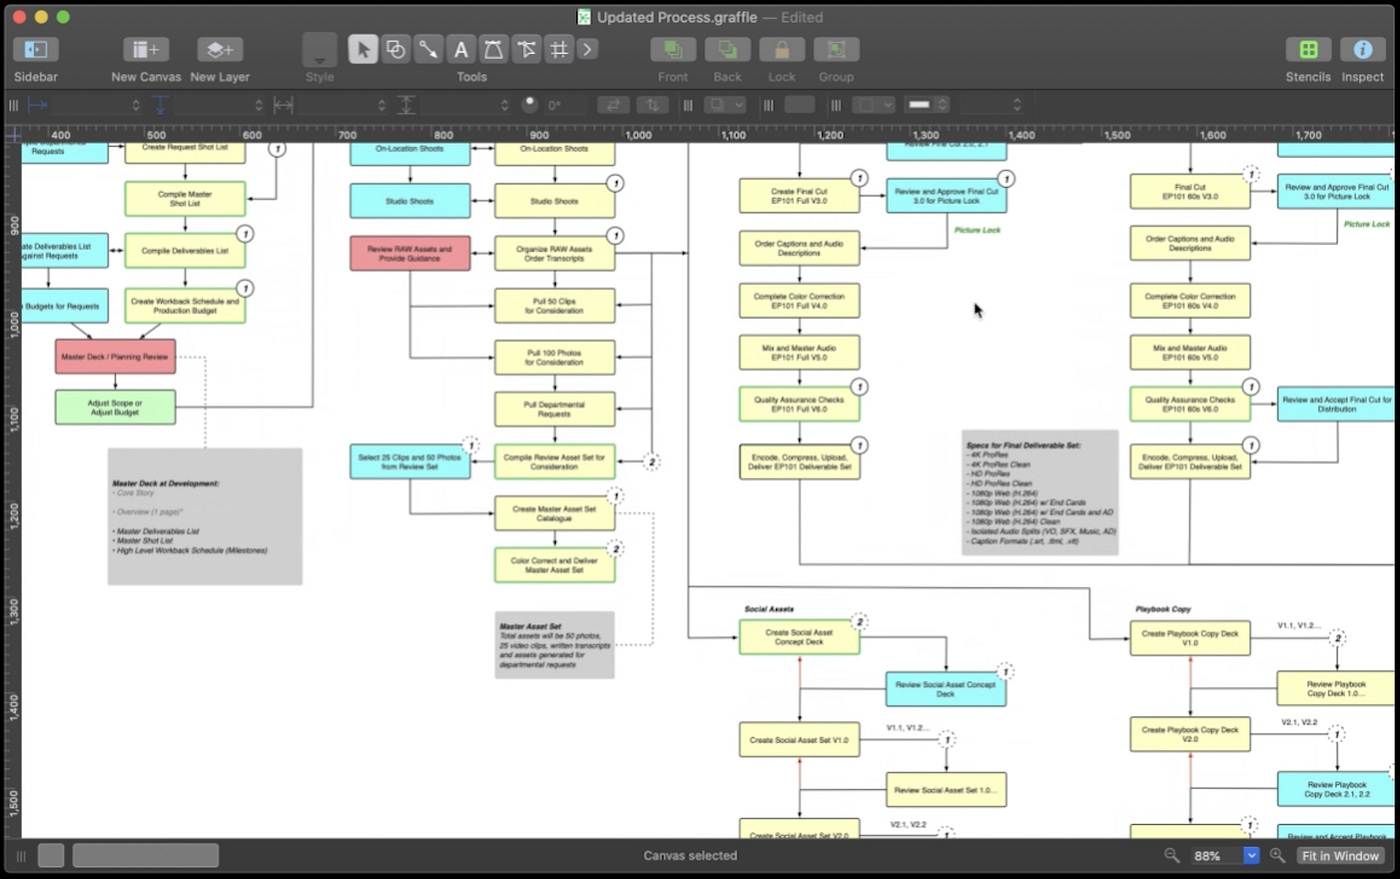This screenshot has width=1400, height=879.
Task: Select the Pull 50 Clips for Consideration box
Action: click(x=554, y=306)
